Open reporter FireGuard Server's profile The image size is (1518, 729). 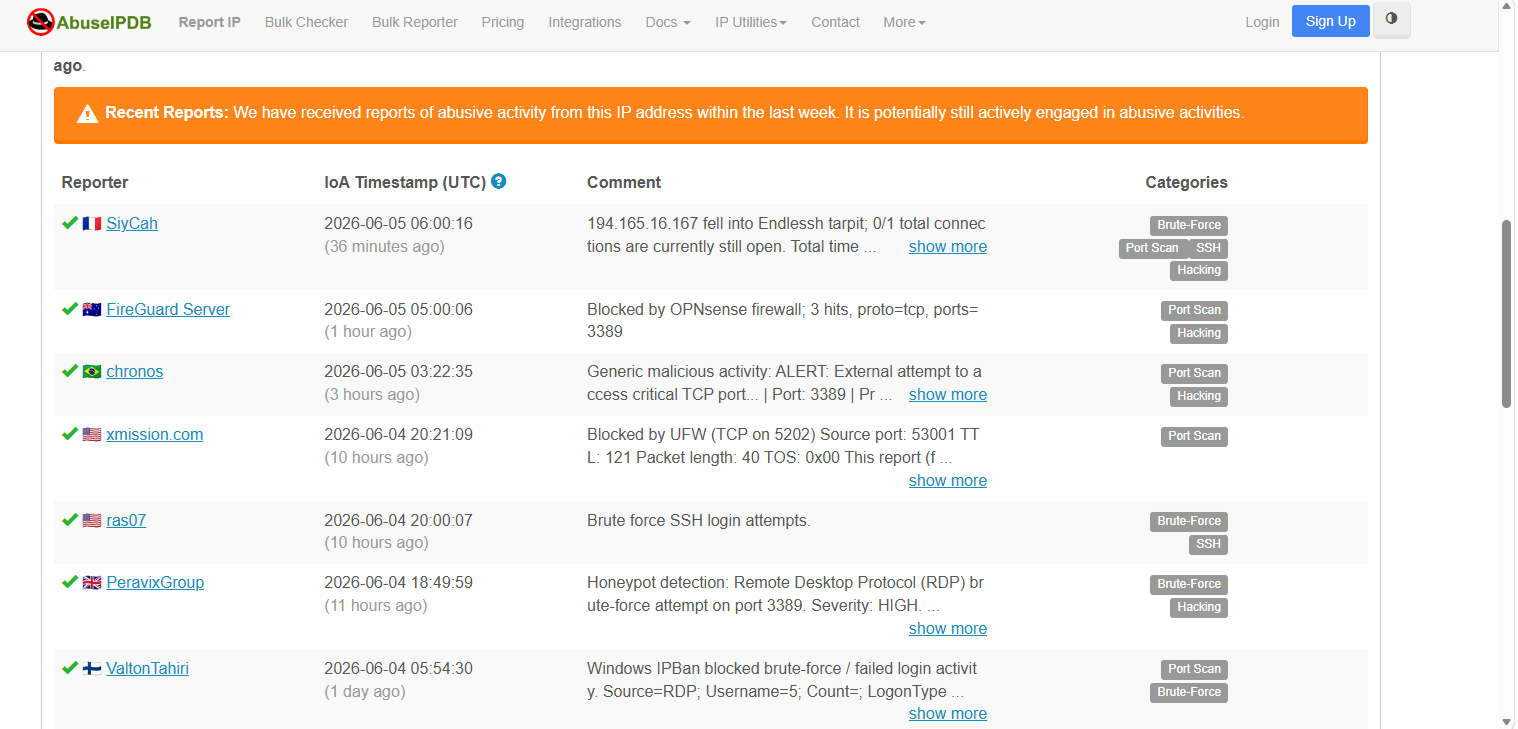tap(168, 310)
